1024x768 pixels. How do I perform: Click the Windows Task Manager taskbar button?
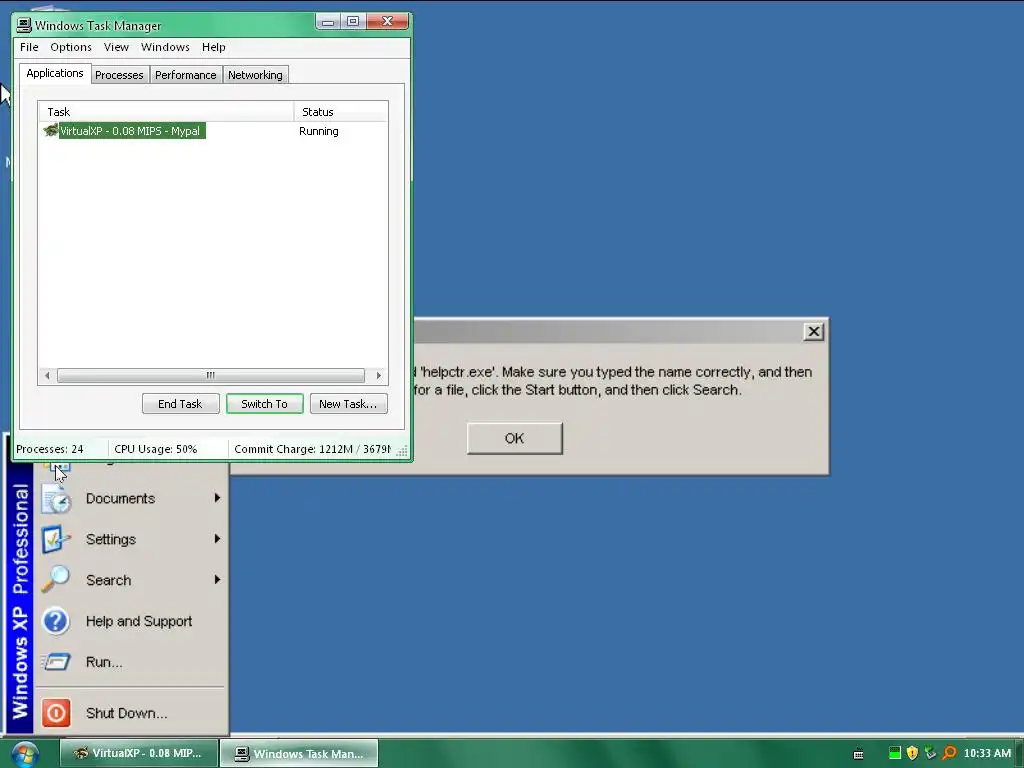point(299,753)
